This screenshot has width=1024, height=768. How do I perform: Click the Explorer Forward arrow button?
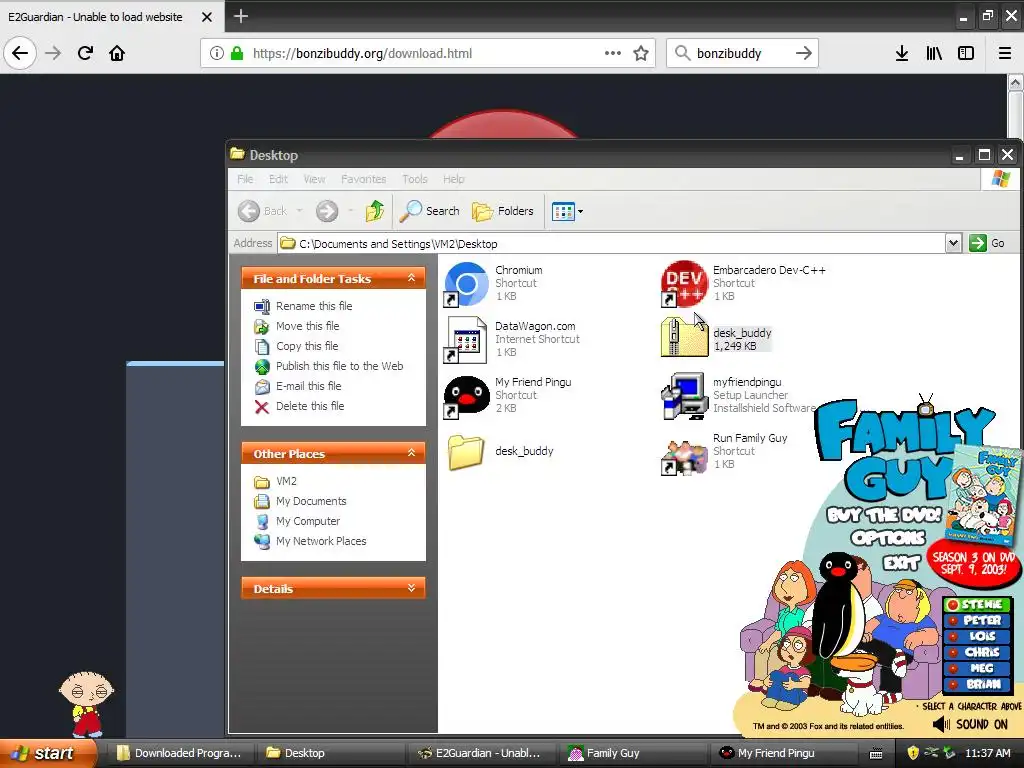(327, 211)
